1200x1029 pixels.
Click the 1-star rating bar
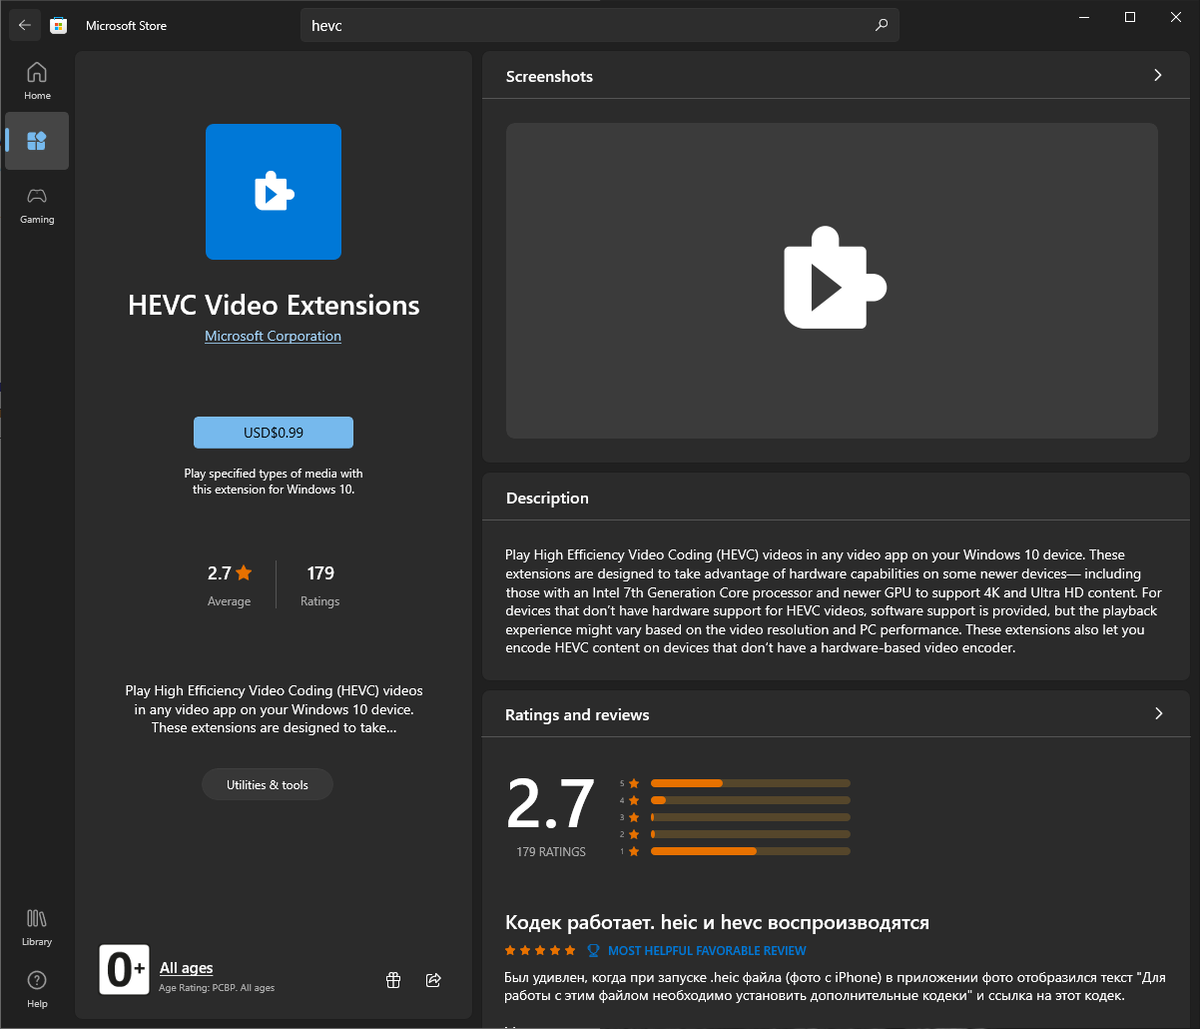click(x=750, y=851)
